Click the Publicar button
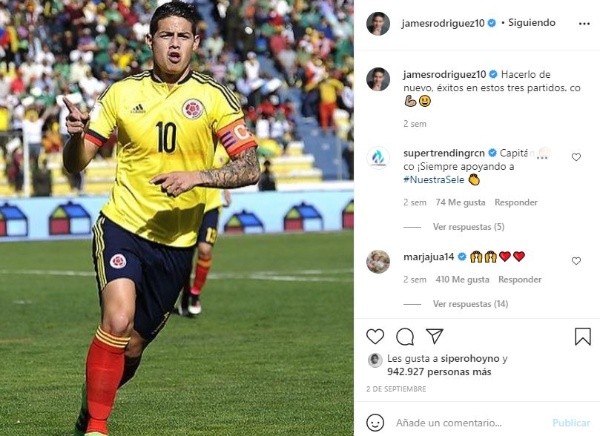This screenshot has height=436, width=600. click(x=571, y=423)
